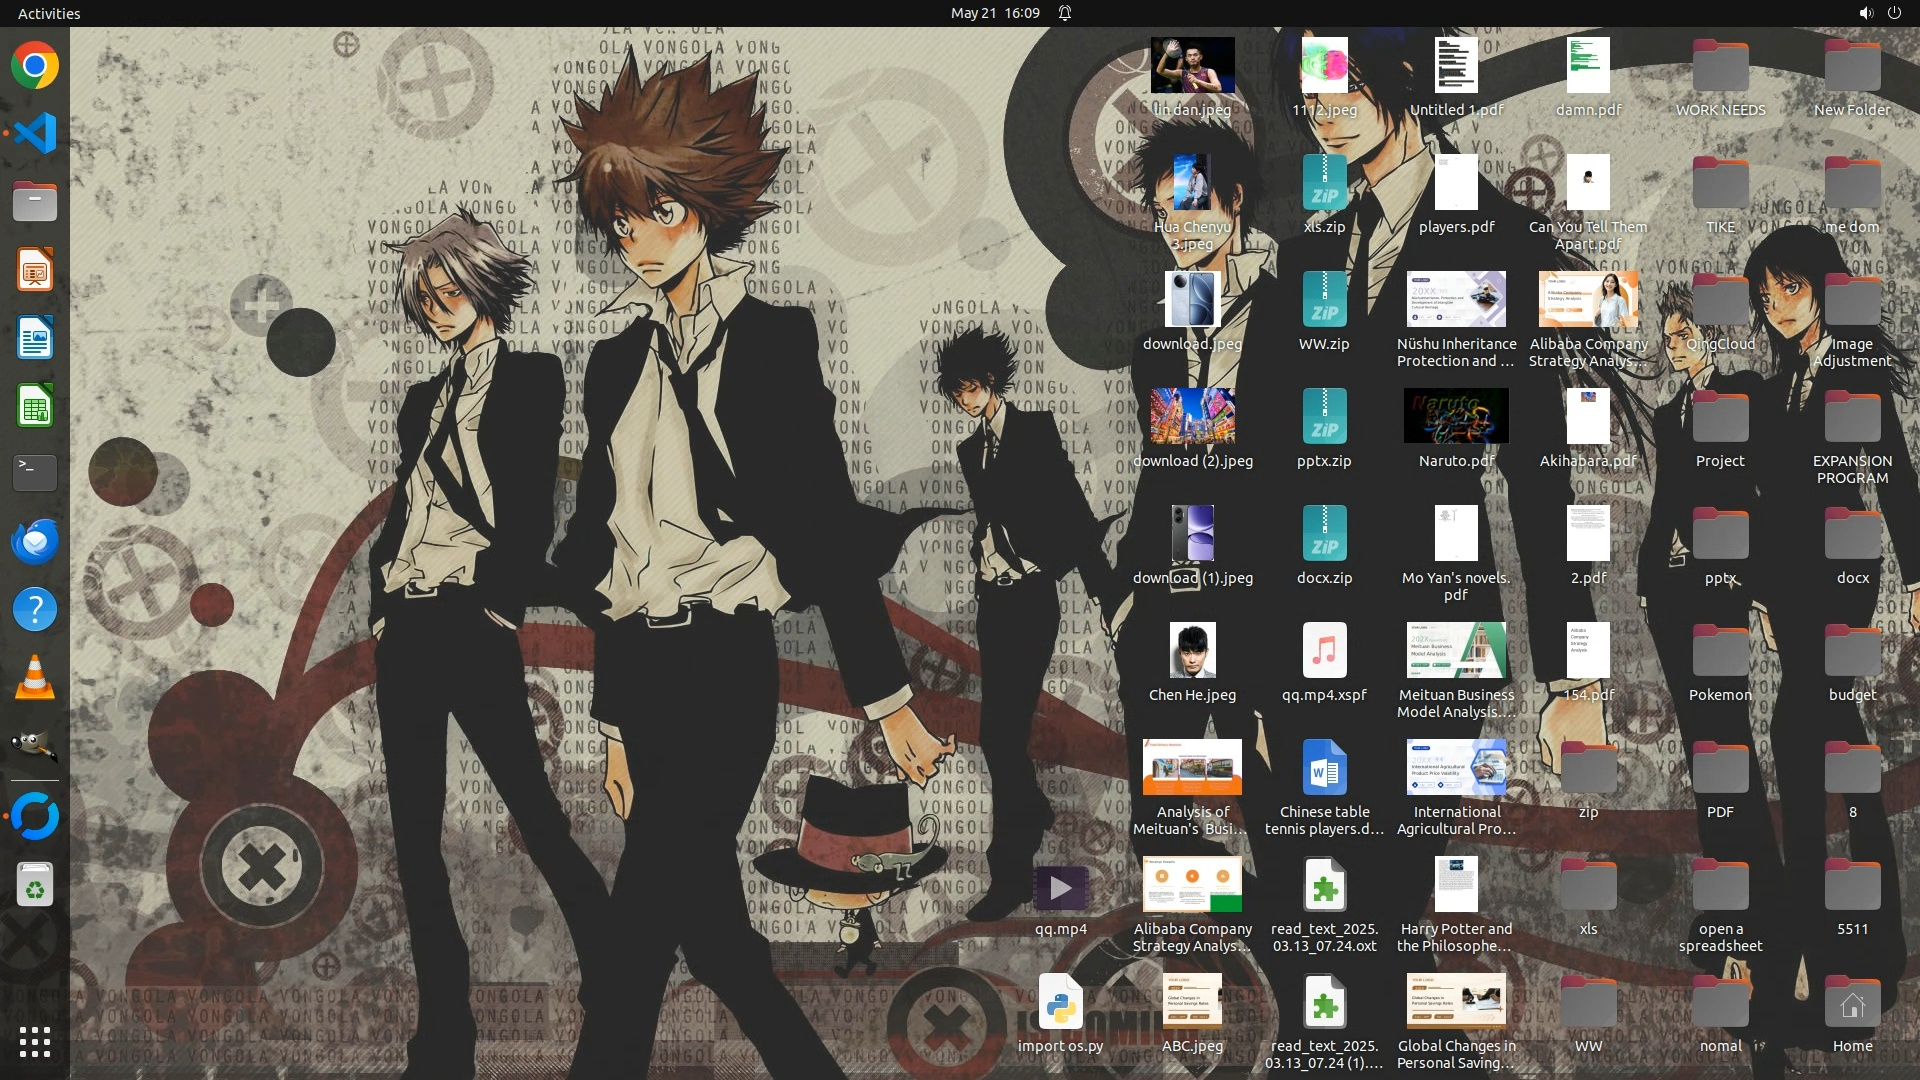Click the notification bell indicator
1920x1080 pixels.
[x=1065, y=13]
